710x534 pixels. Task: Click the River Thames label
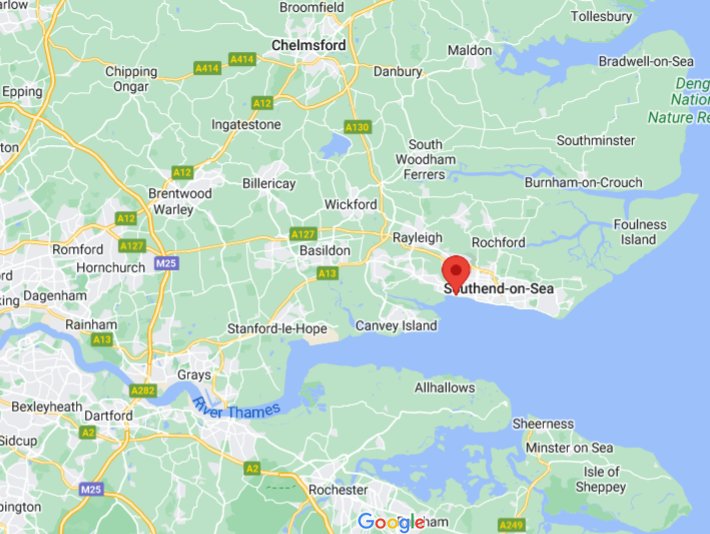(x=236, y=408)
